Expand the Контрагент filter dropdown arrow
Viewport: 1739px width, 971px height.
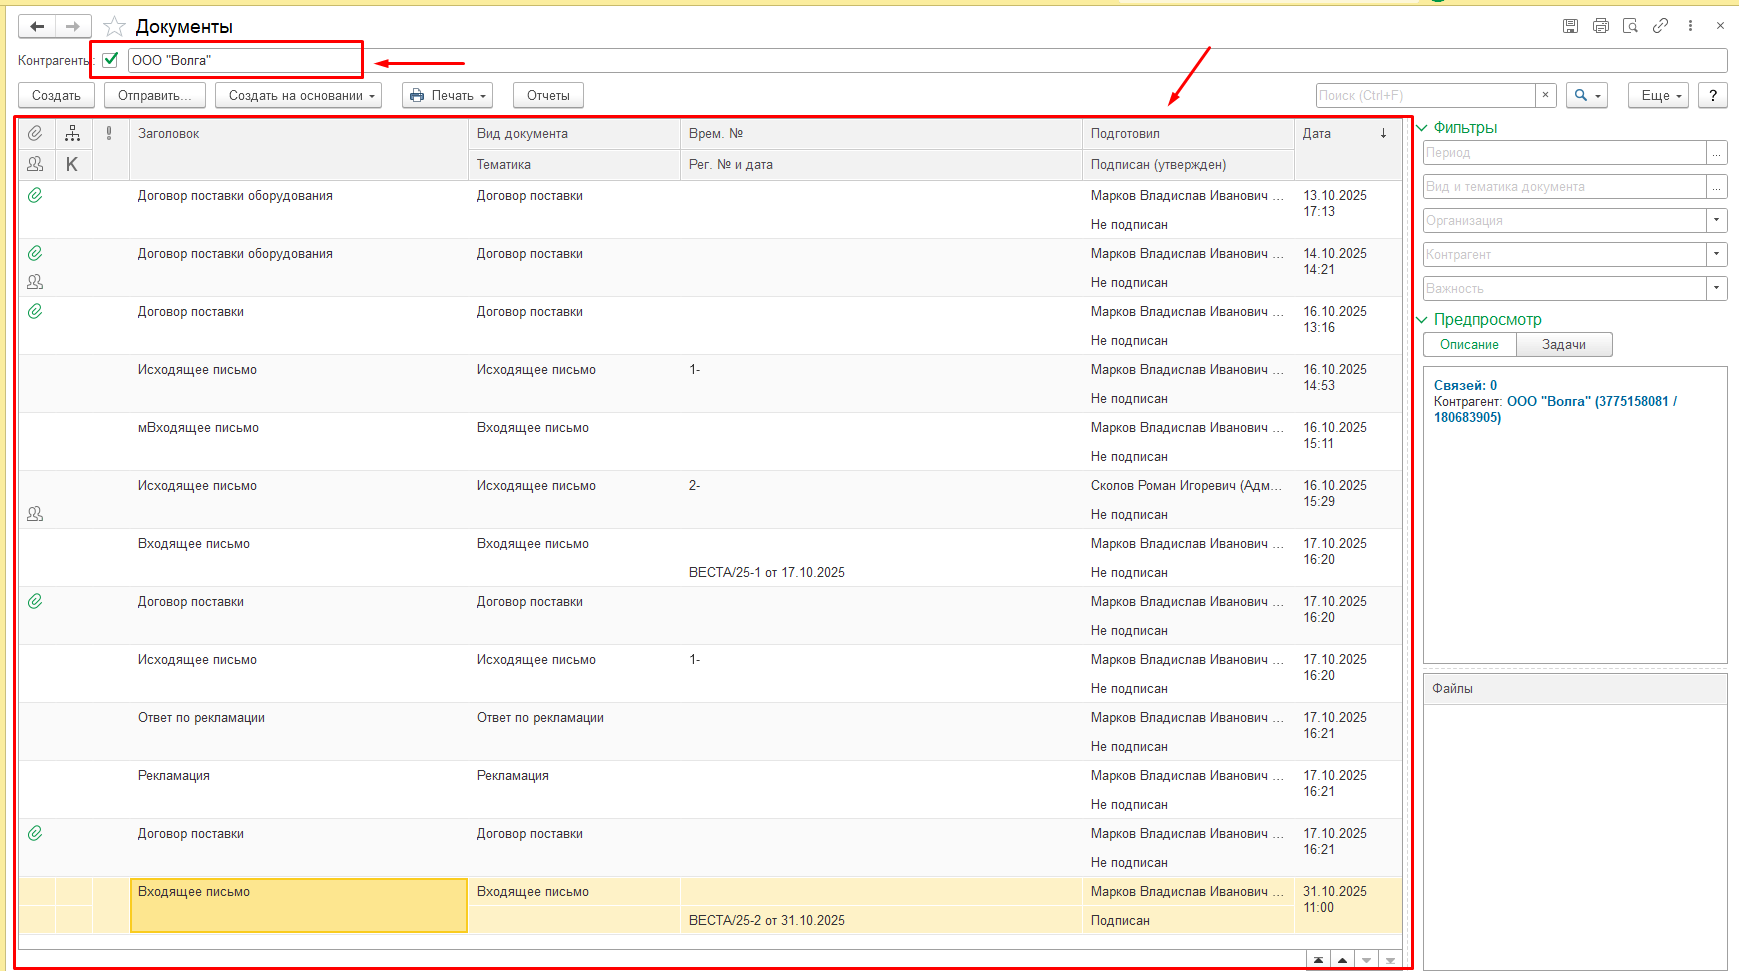(1717, 254)
